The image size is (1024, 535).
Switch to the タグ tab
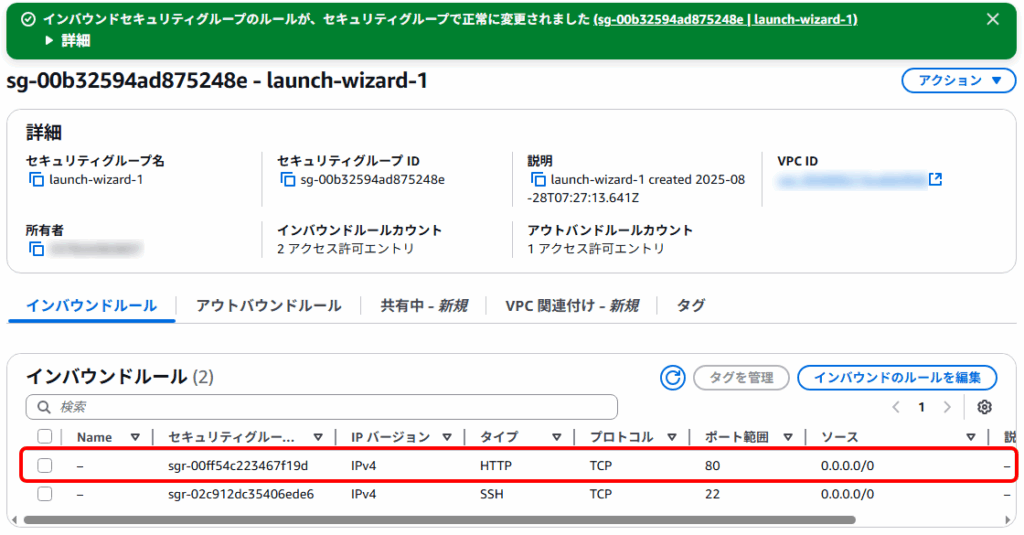coord(690,305)
